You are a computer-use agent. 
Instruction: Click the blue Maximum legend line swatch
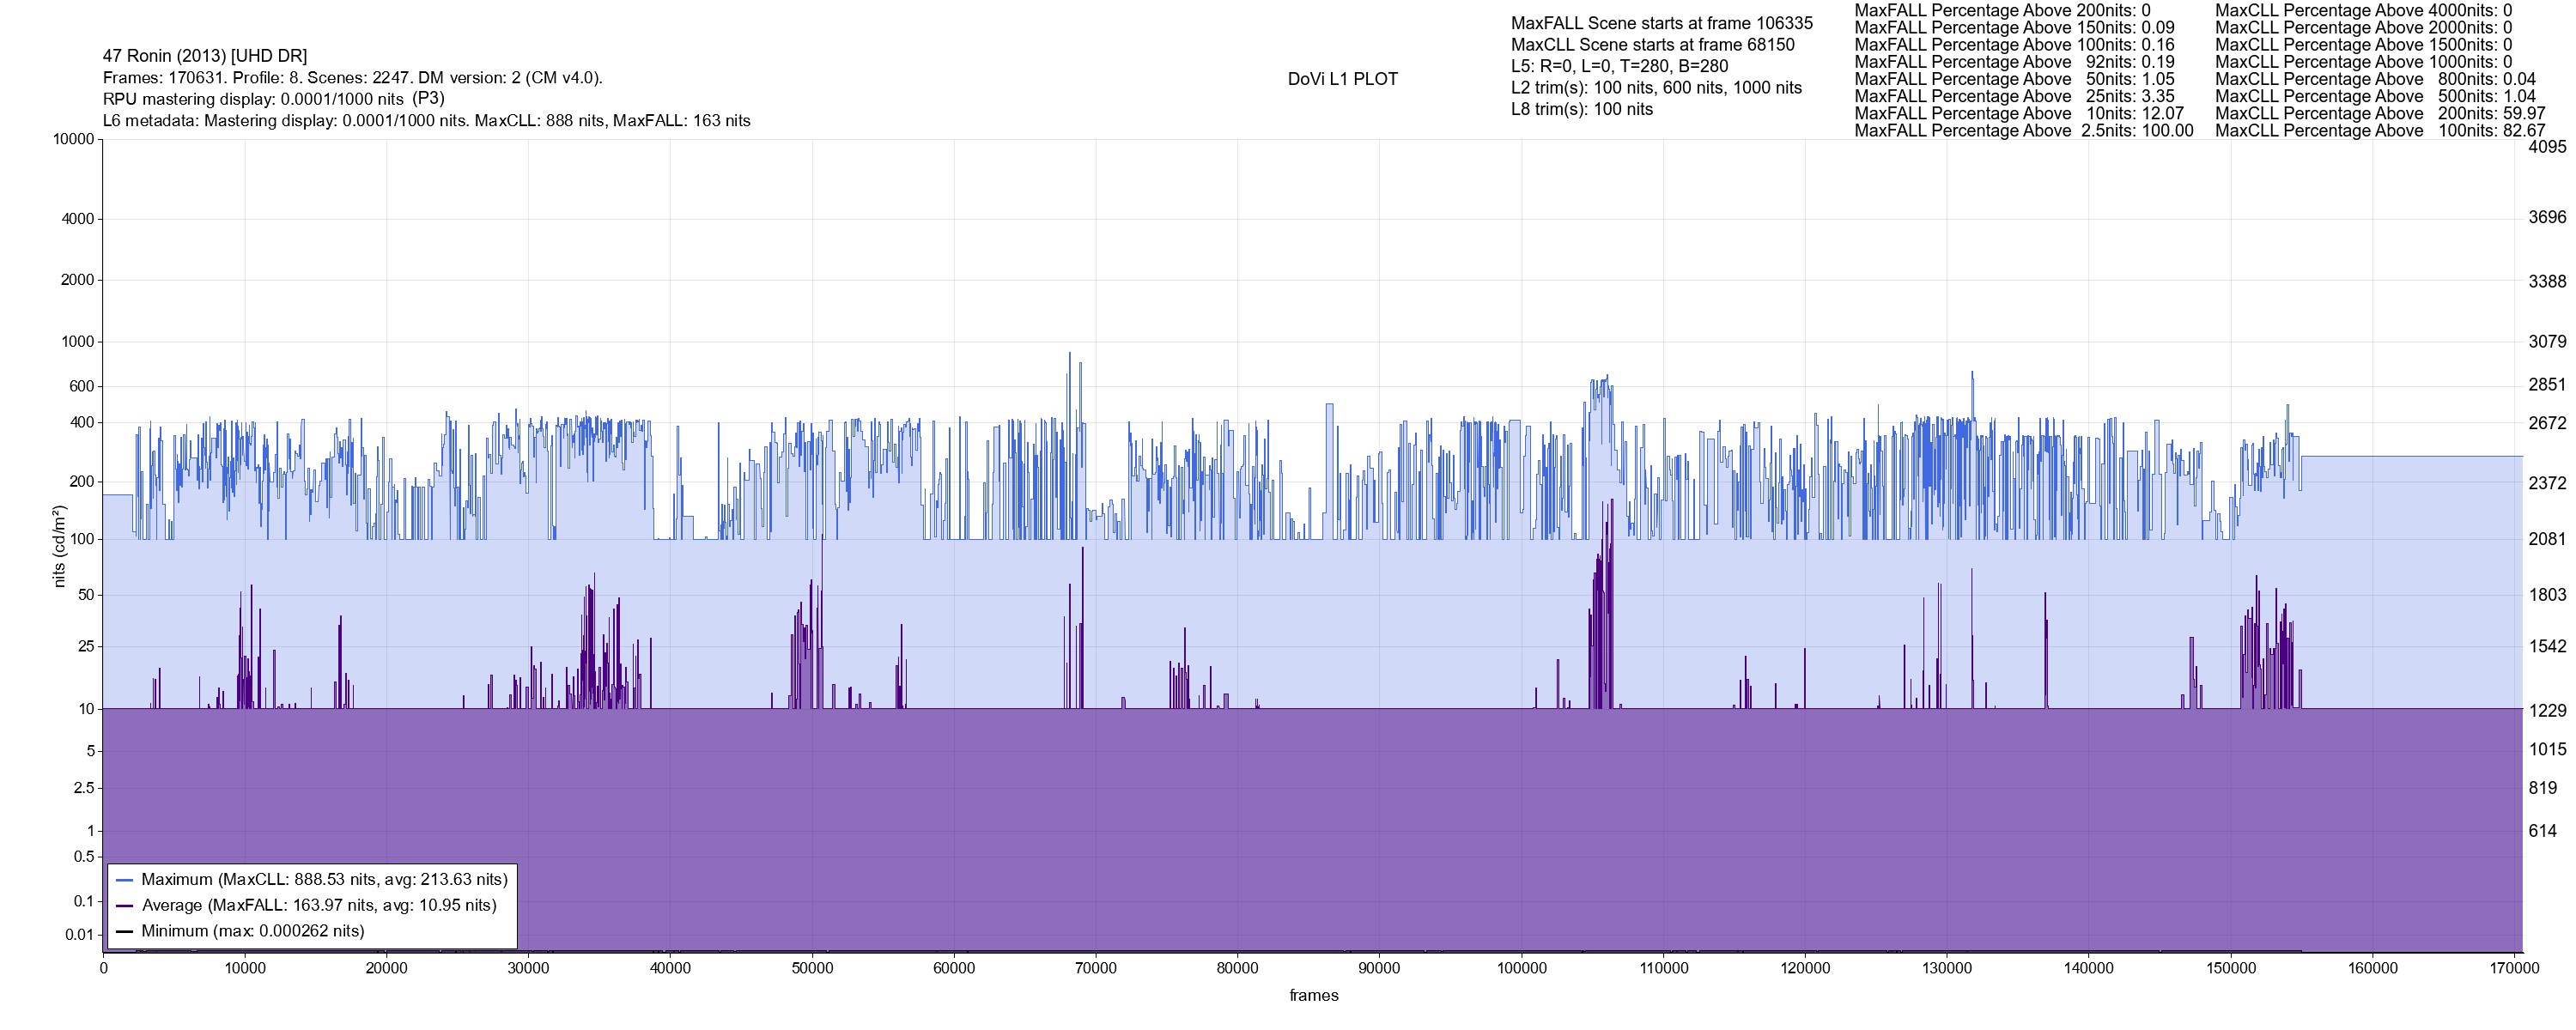(x=125, y=880)
